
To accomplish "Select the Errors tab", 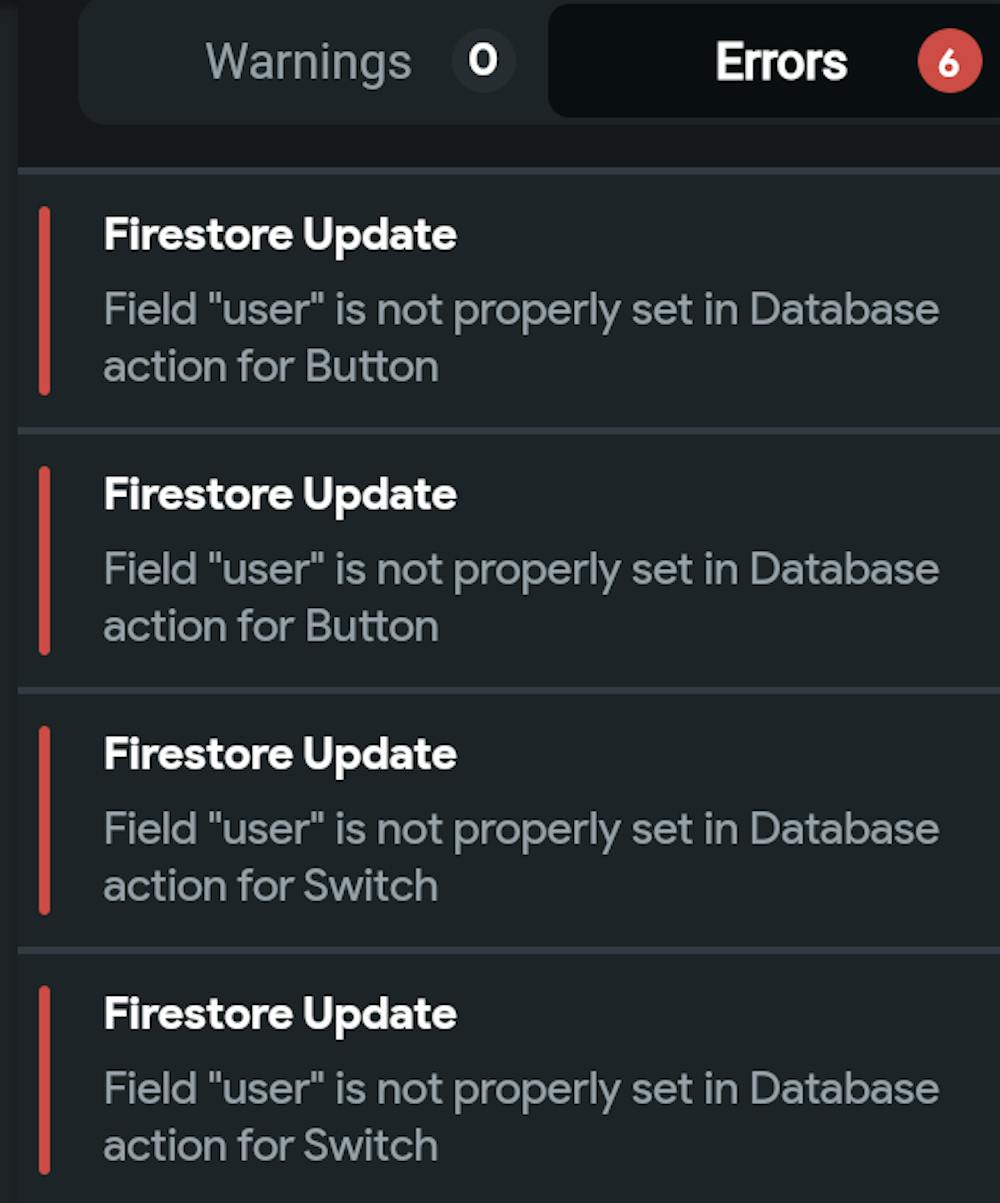I will click(x=781, y=62).
